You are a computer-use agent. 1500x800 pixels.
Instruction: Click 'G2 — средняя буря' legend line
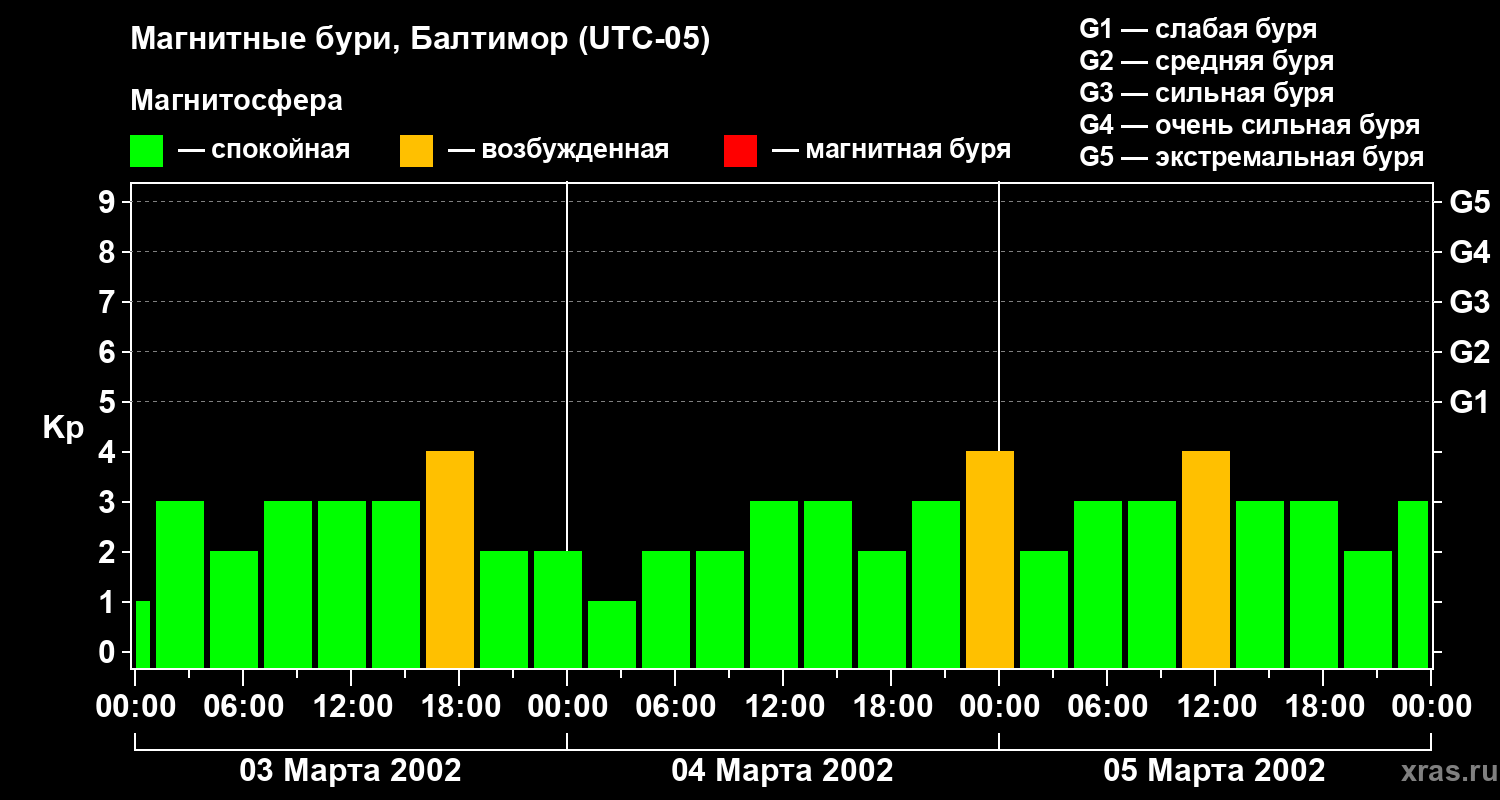(x=1206, y=61)
